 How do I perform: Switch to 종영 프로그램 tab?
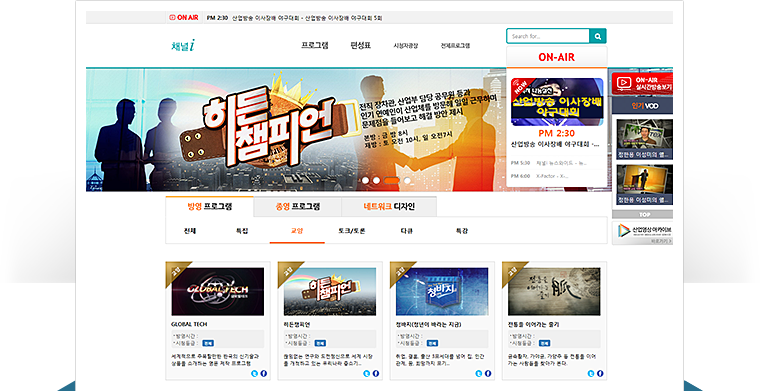[x=298, y=206]
